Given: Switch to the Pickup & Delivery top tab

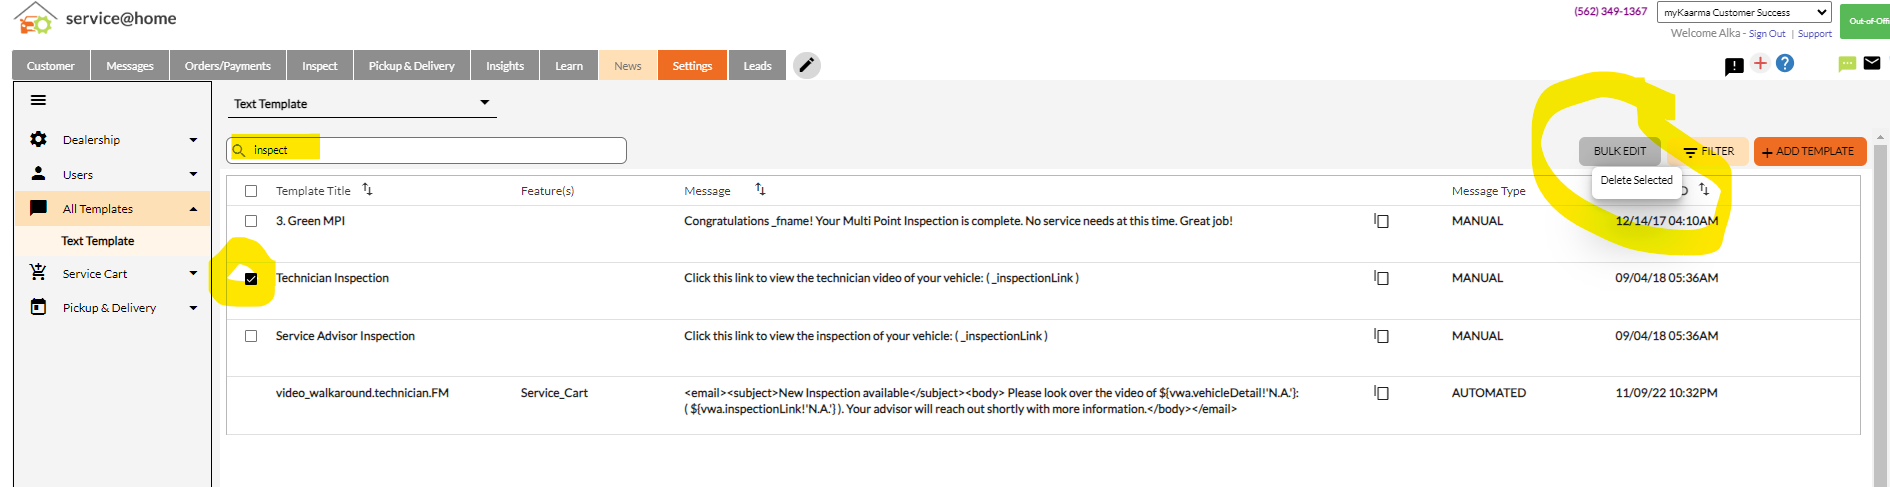Looking at the screenshot, I should point(412,66).
